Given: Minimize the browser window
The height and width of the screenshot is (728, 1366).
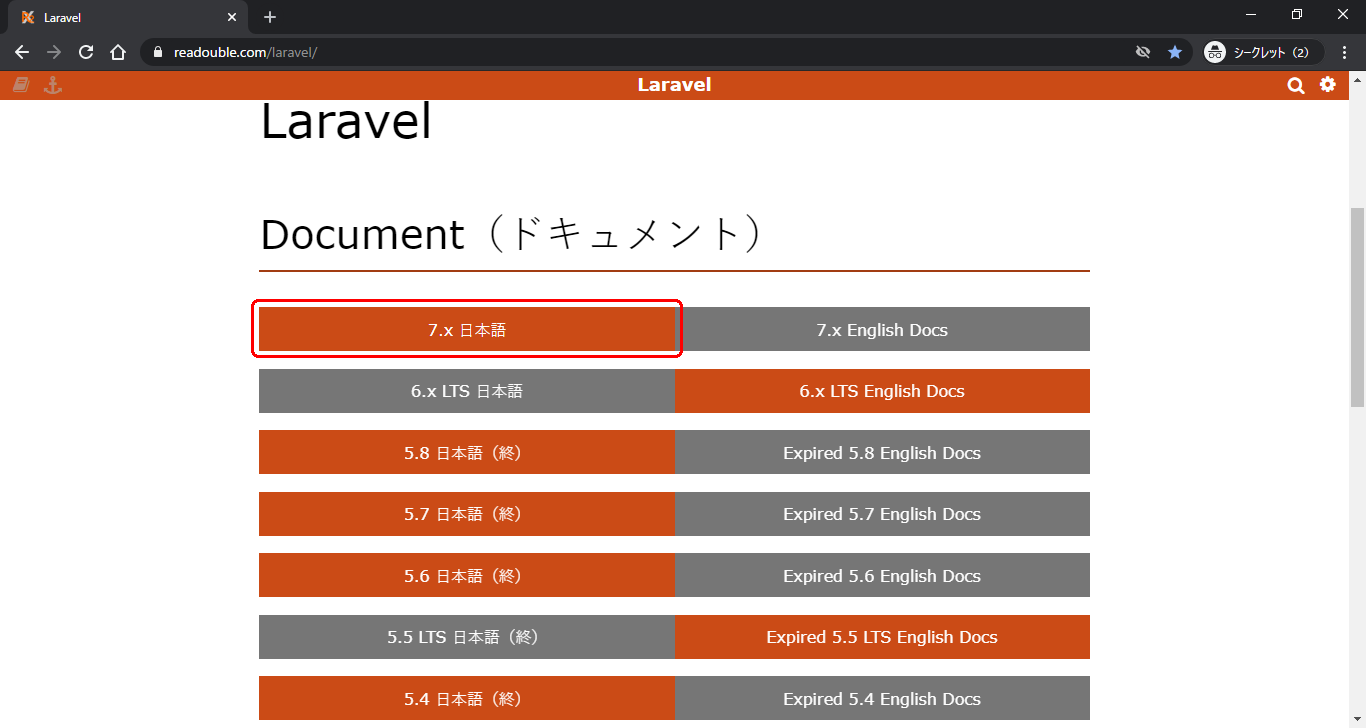Looking at the screenshot, I should point(1251,14).
